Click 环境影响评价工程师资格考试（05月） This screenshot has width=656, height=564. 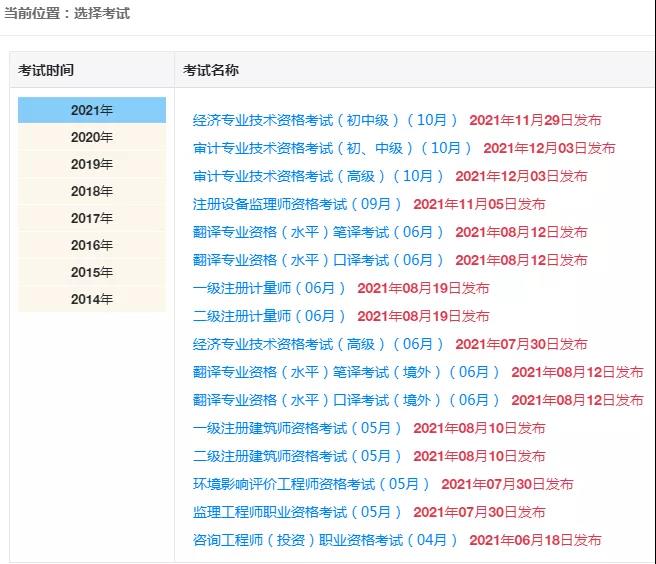pyautogui.click(x=311, y=484)
